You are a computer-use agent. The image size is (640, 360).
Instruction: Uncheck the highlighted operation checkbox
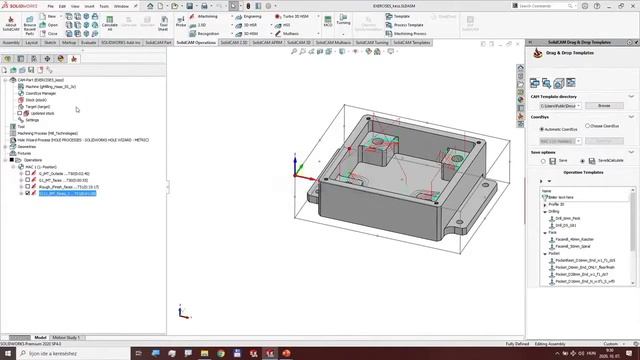click(x=27, y=193)
